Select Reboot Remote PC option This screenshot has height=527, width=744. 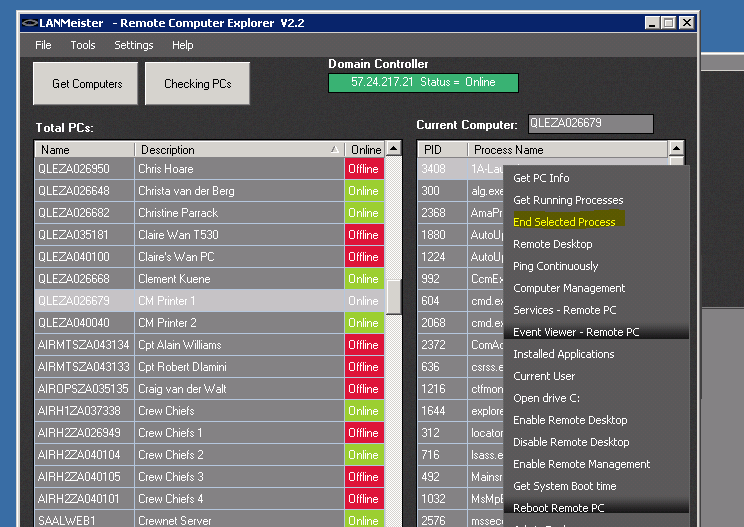click(x=559, y=508)
